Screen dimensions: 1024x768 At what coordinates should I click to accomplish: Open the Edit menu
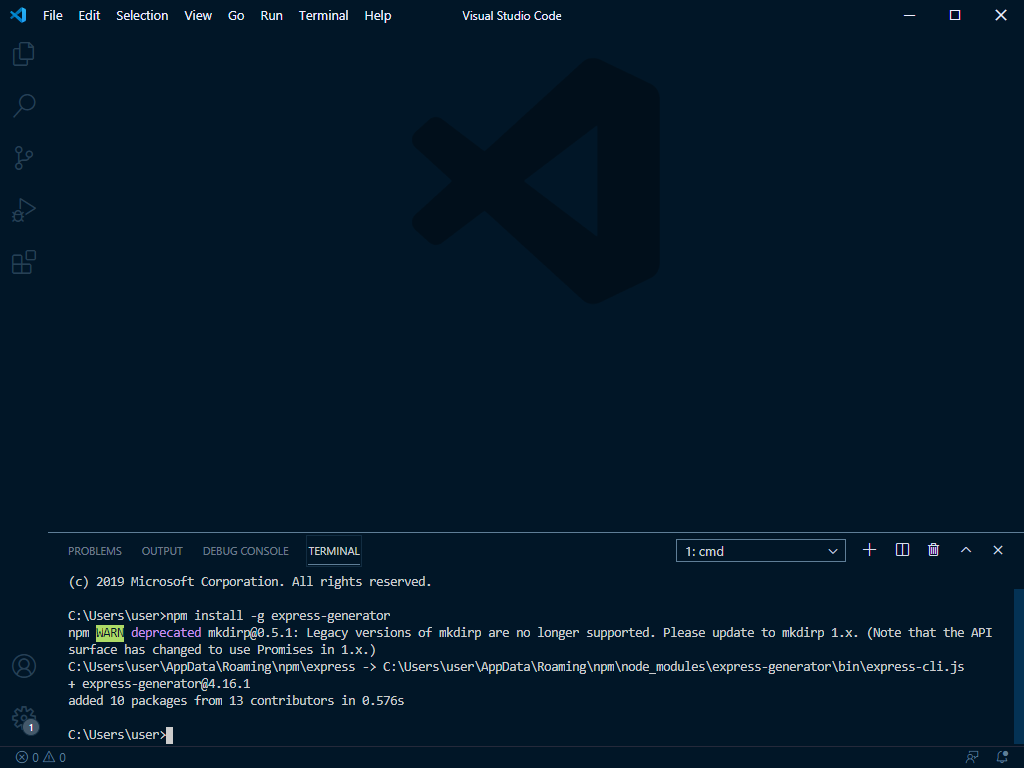coord(89,16)
